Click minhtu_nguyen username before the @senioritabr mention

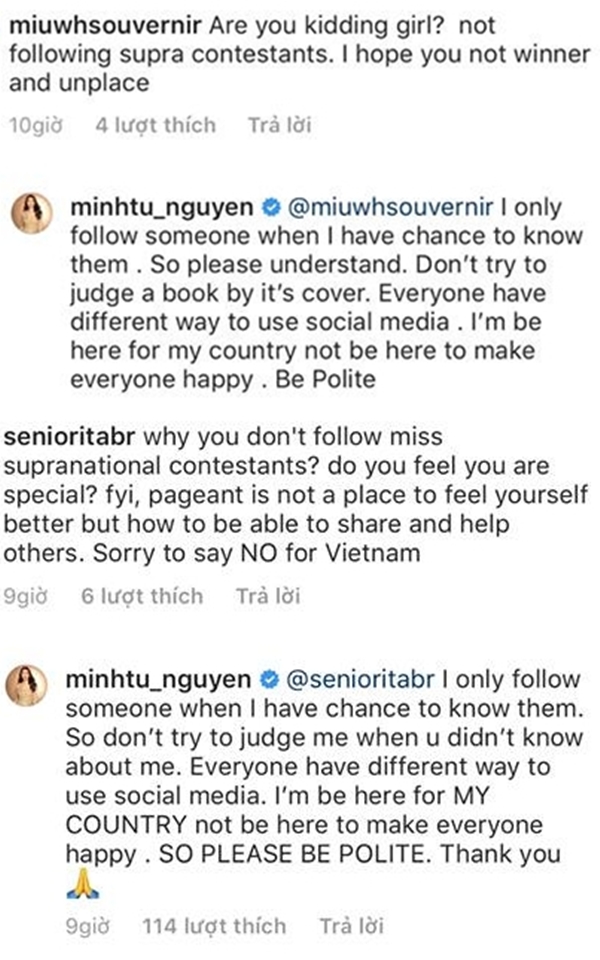pyautogui.click(x=164, y=680)
